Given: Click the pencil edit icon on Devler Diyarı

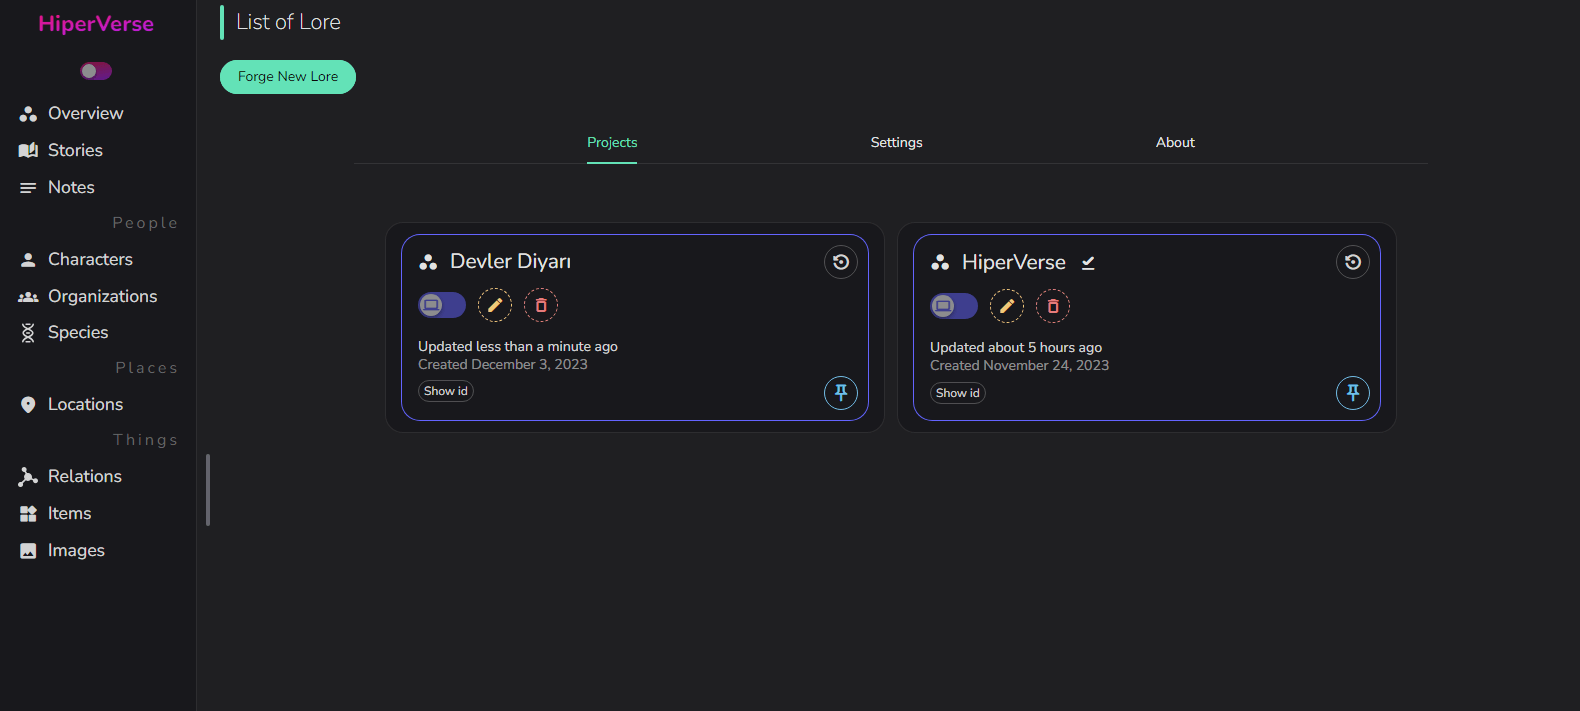Looking at the screenshot, I should [495, 305].
